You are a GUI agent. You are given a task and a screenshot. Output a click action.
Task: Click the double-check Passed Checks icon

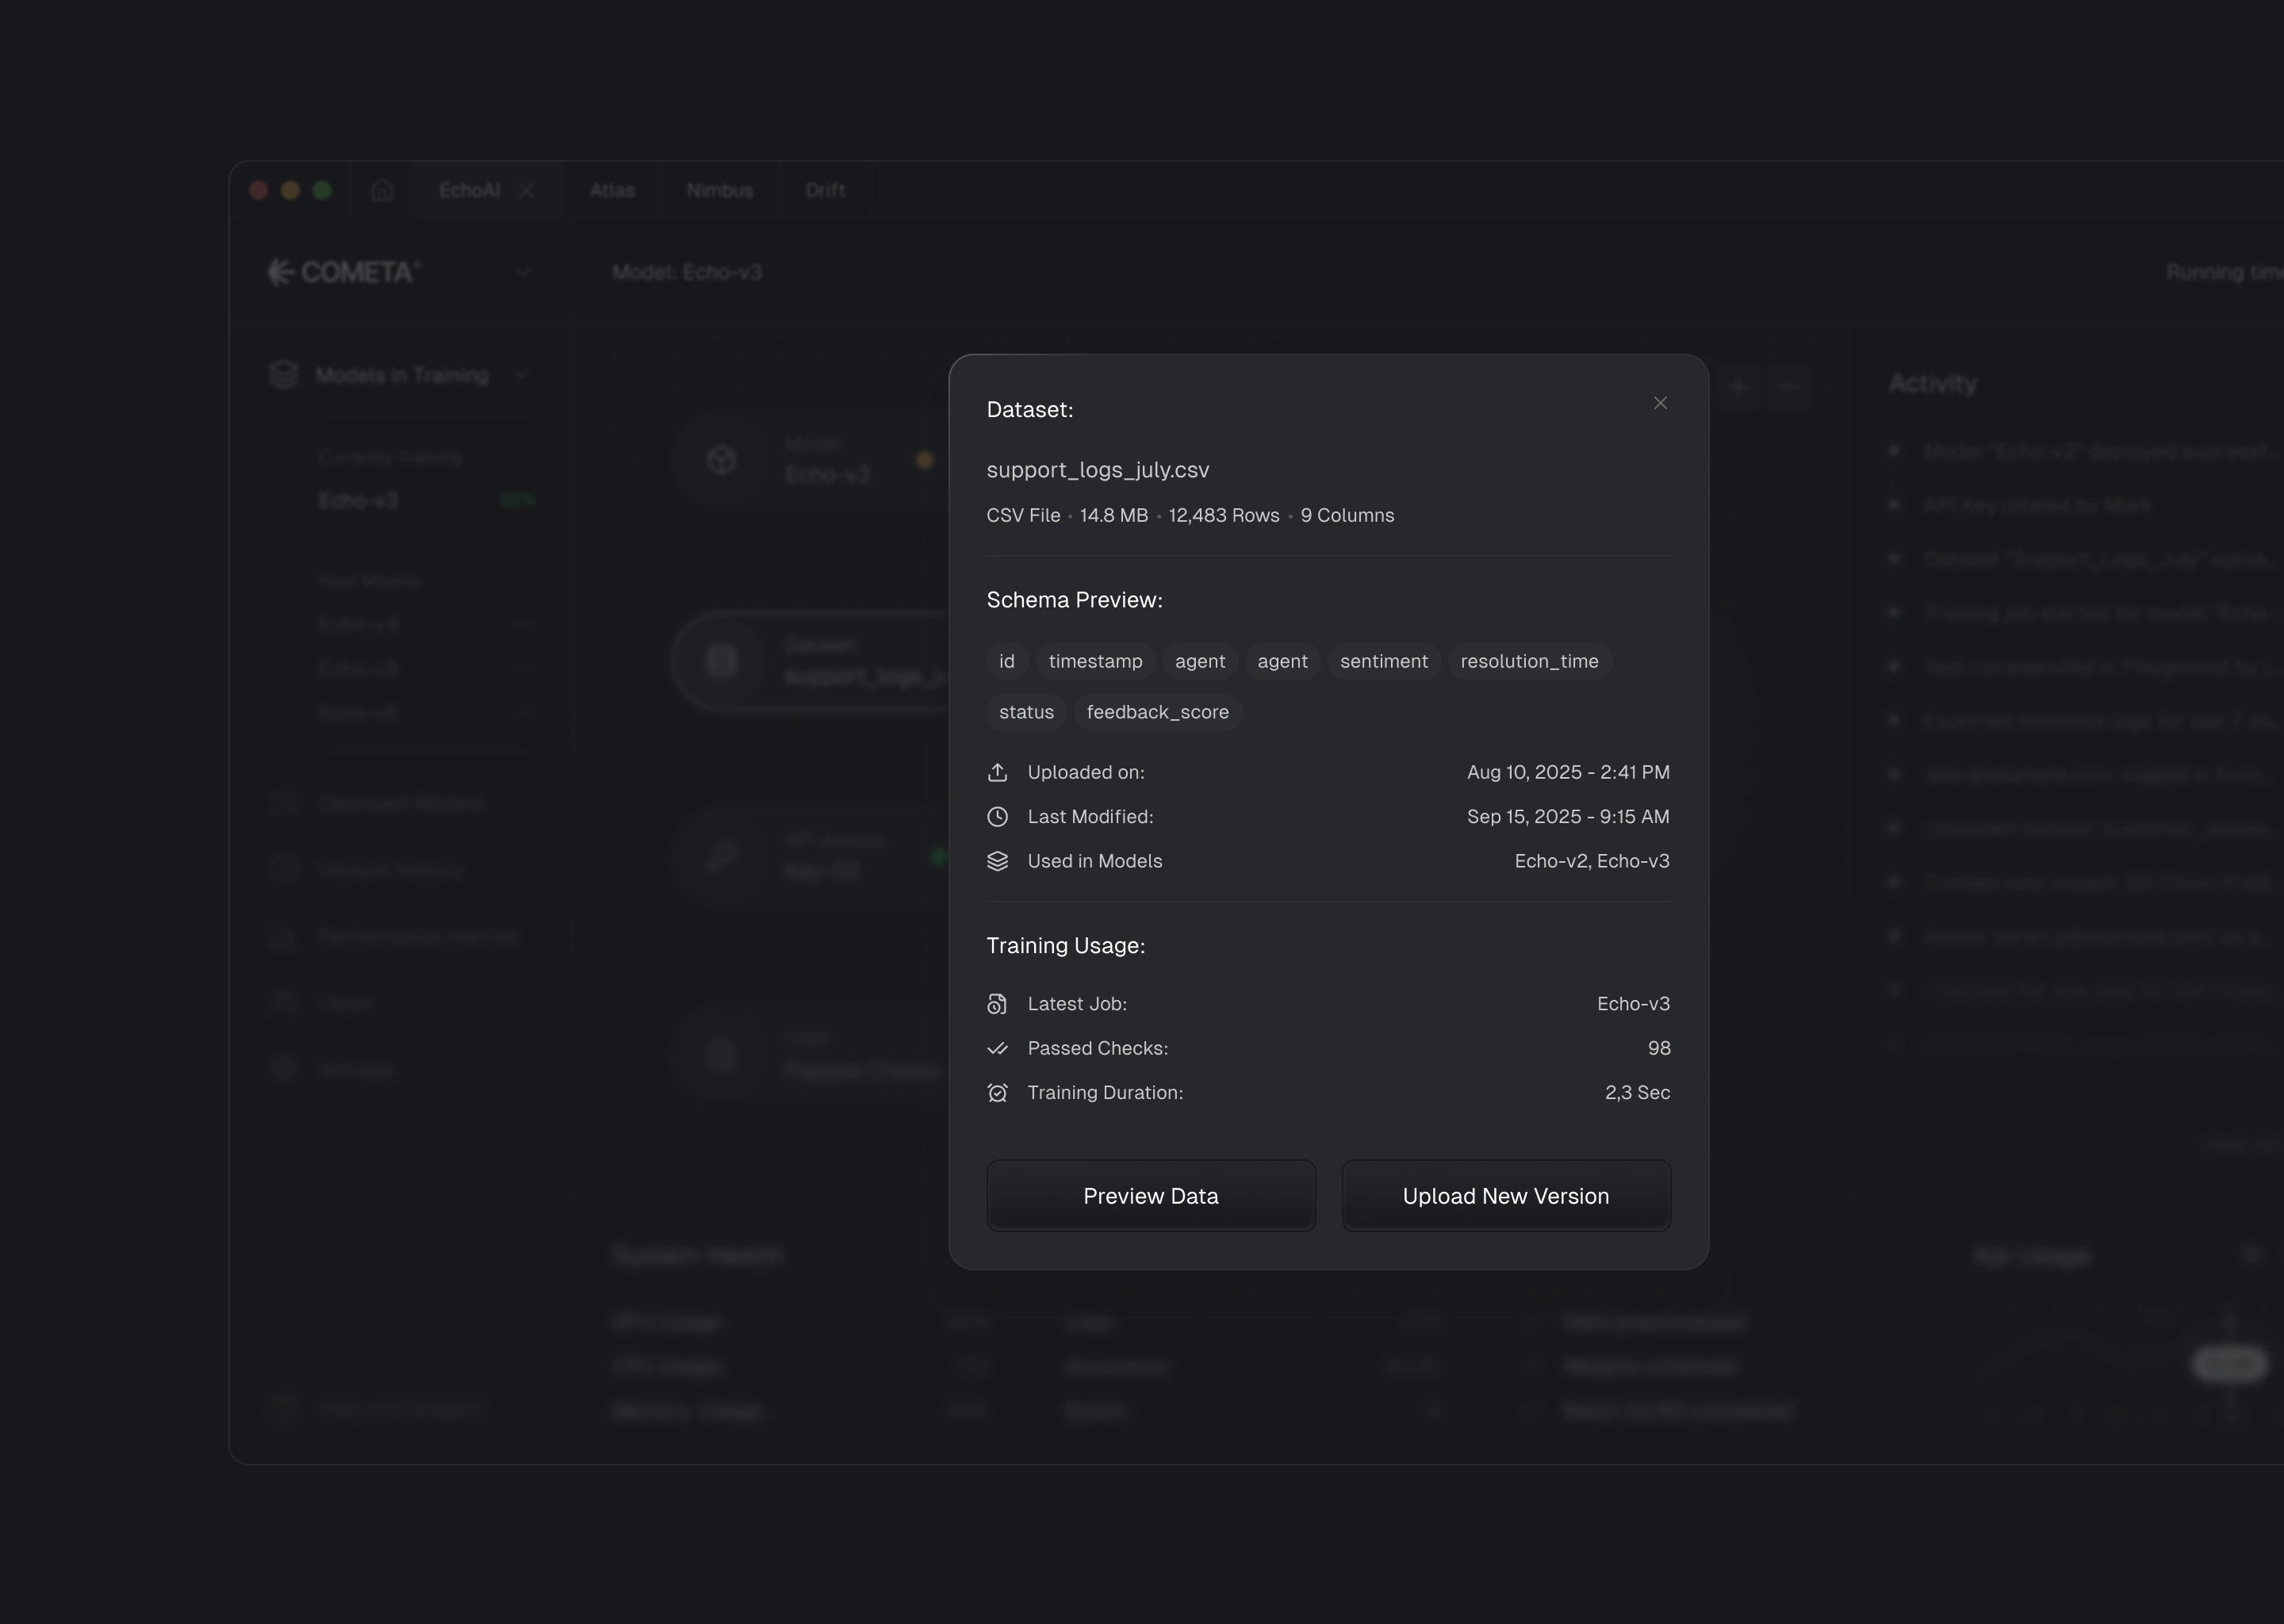(997, 1049)
